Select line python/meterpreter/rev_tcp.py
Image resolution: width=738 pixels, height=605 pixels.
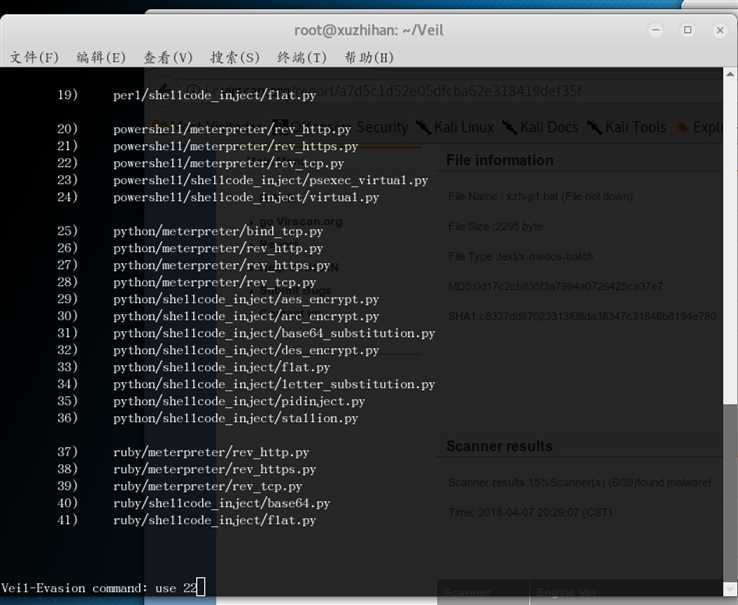coord(214,282)
